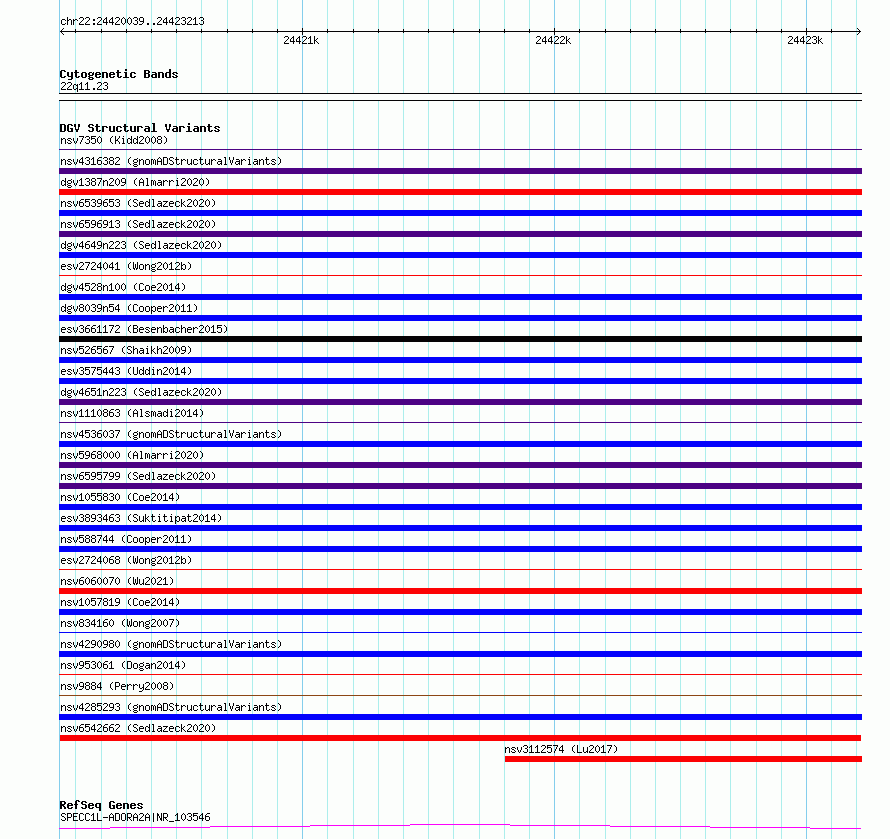
Task: Click the Cytogenetic Bands track title
Action: 119,74
